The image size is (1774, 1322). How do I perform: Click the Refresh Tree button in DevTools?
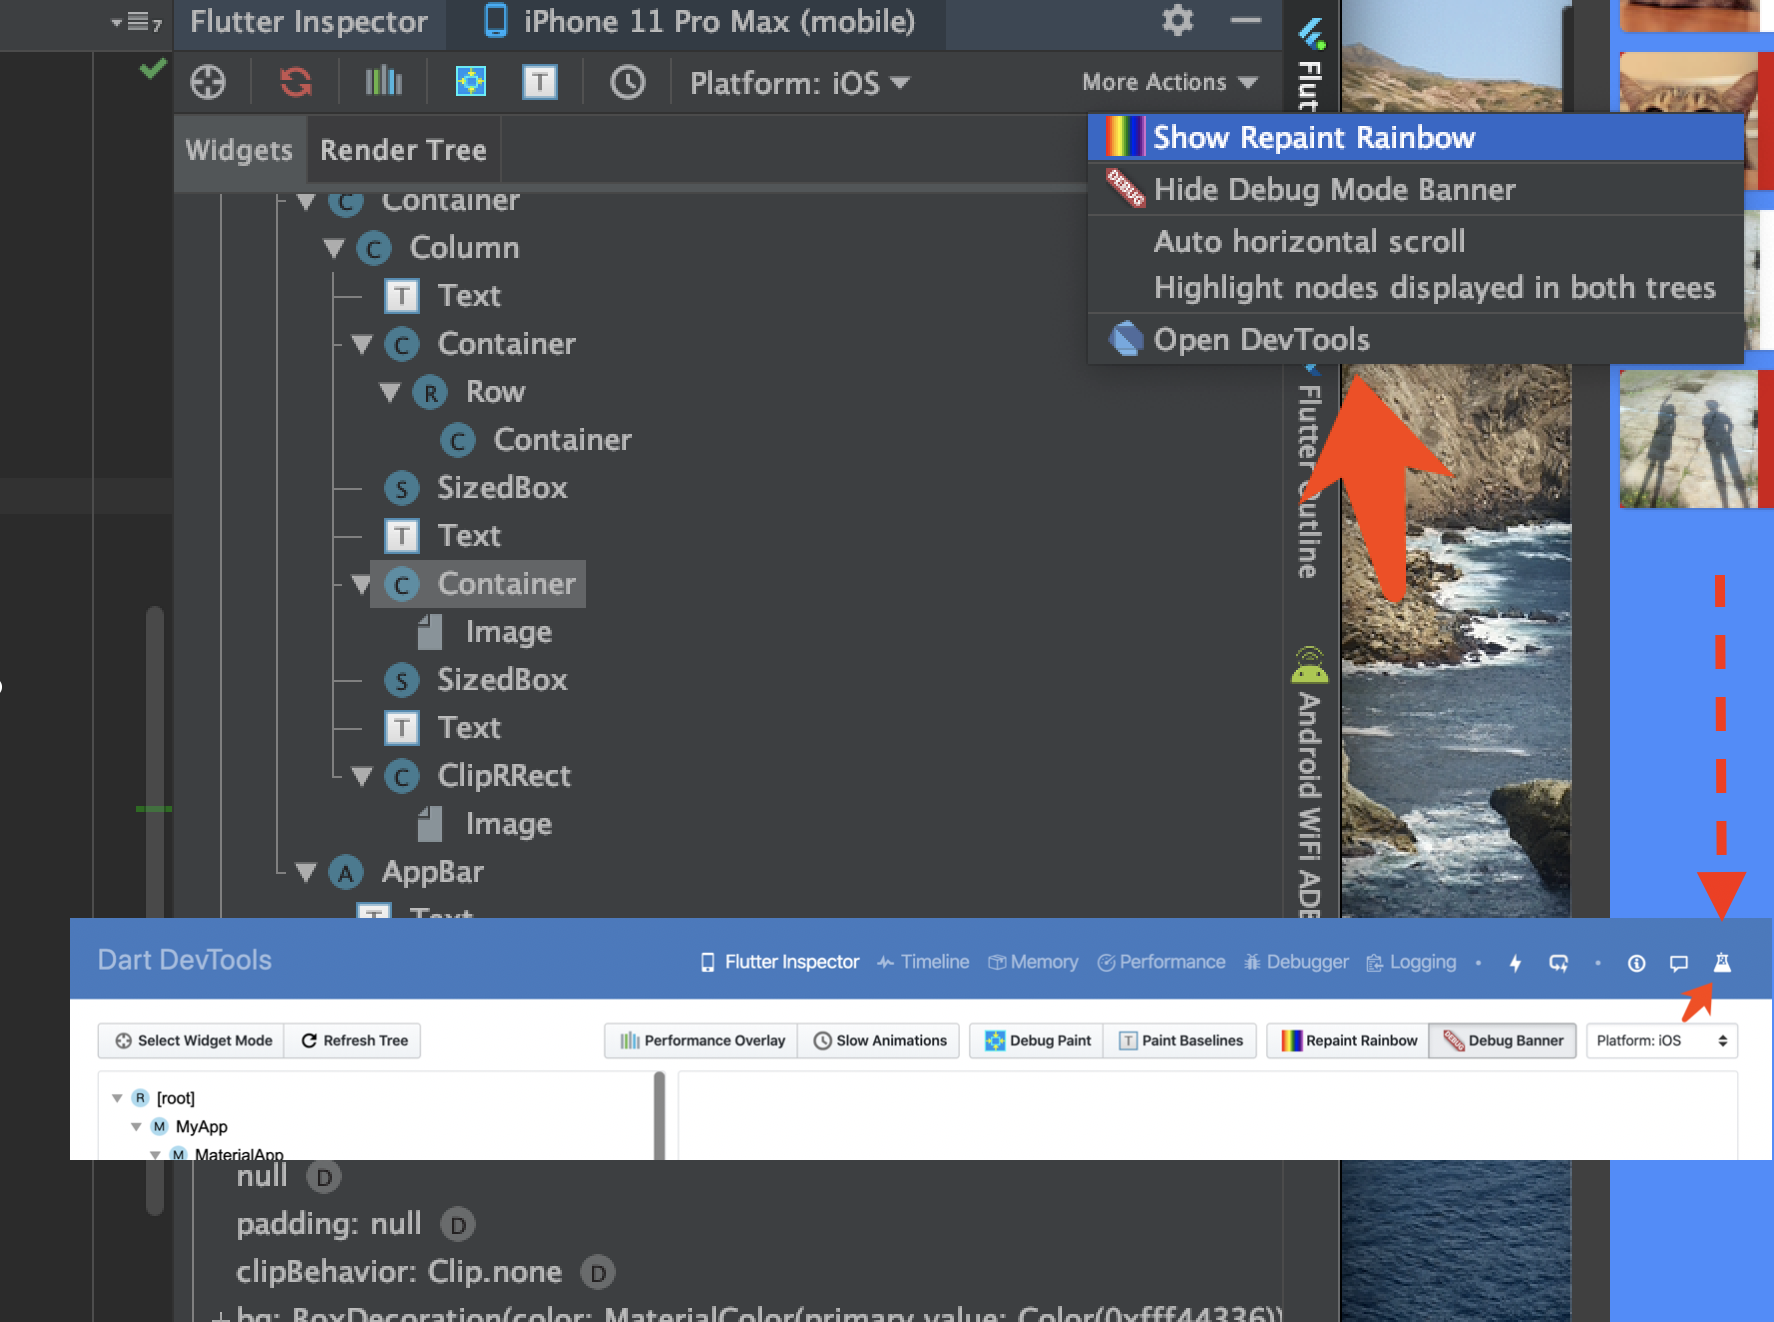point(354,1040)
